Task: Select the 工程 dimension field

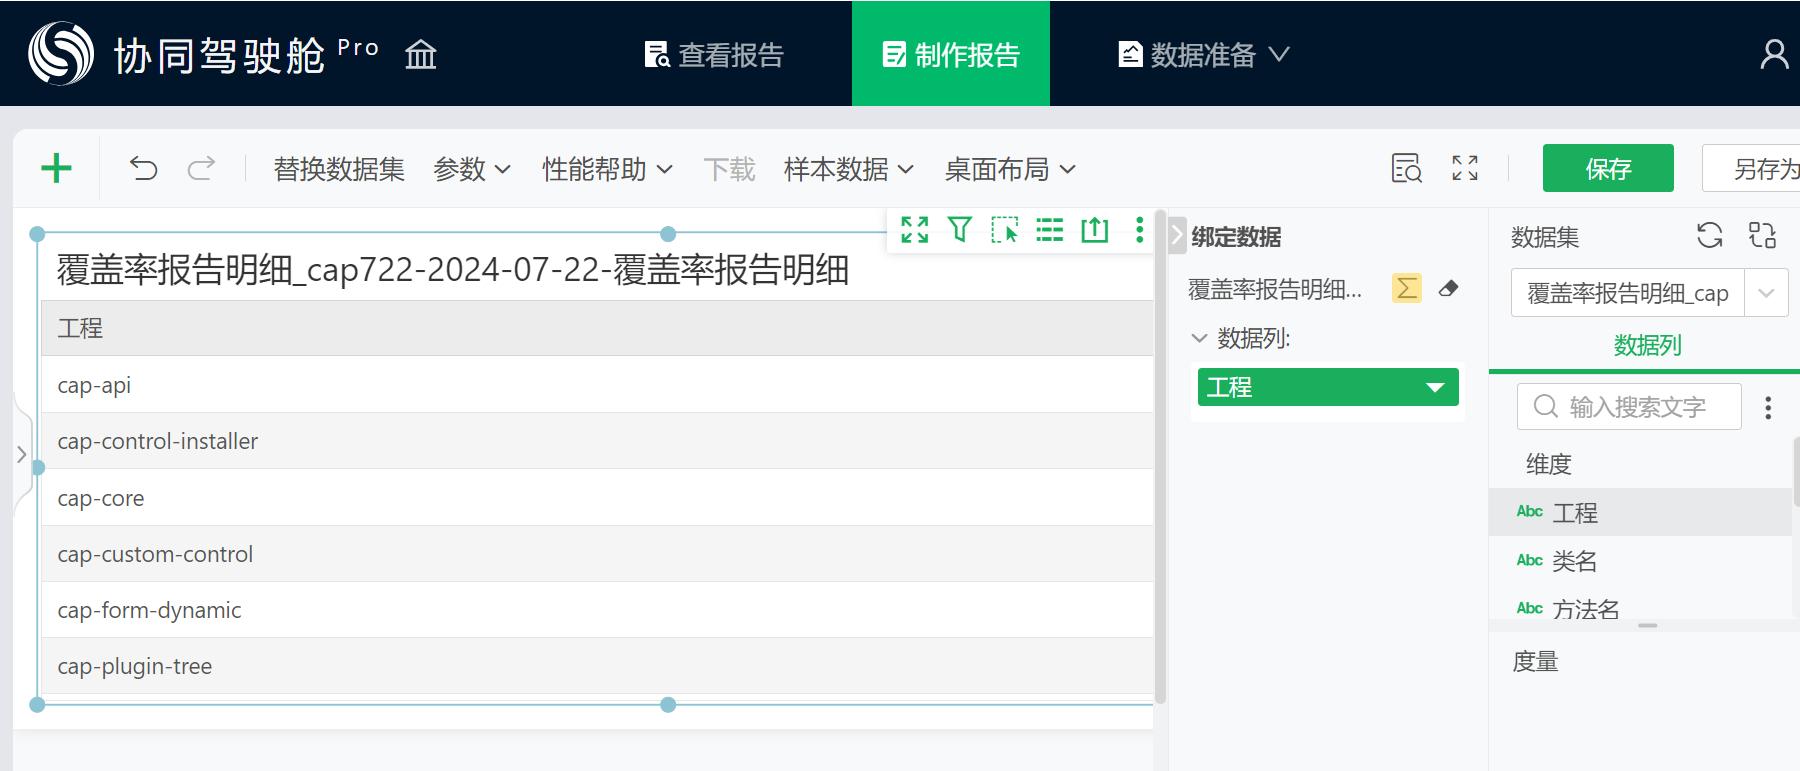Action: coord(1640,512)
